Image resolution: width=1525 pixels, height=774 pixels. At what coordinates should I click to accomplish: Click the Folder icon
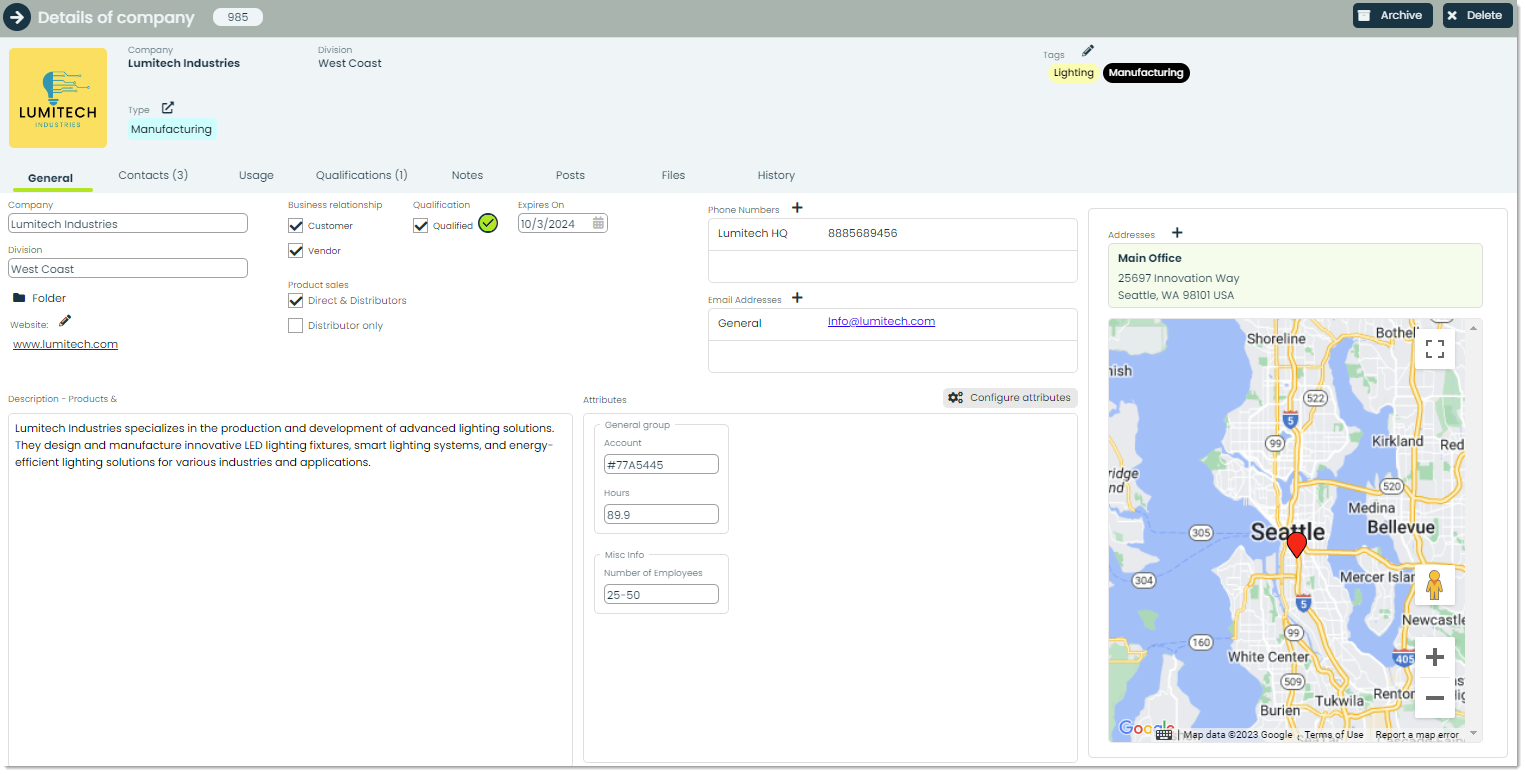coord(19,298)
